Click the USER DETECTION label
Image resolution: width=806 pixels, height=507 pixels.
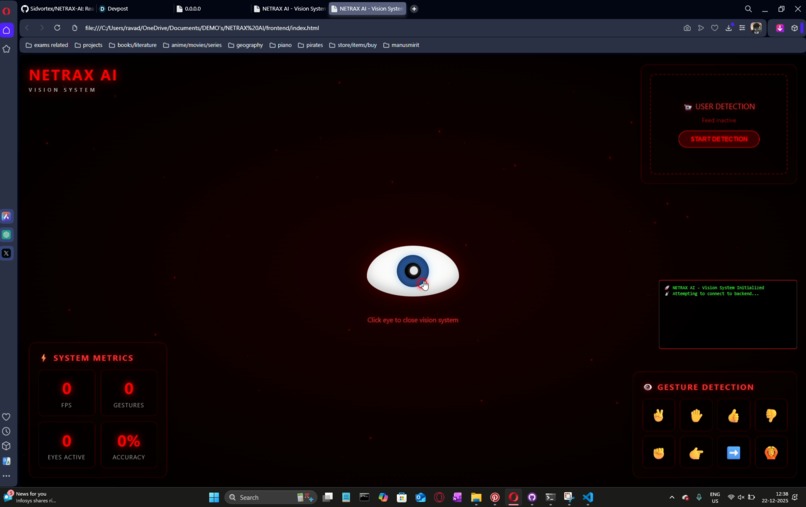(x=725, y=106)
